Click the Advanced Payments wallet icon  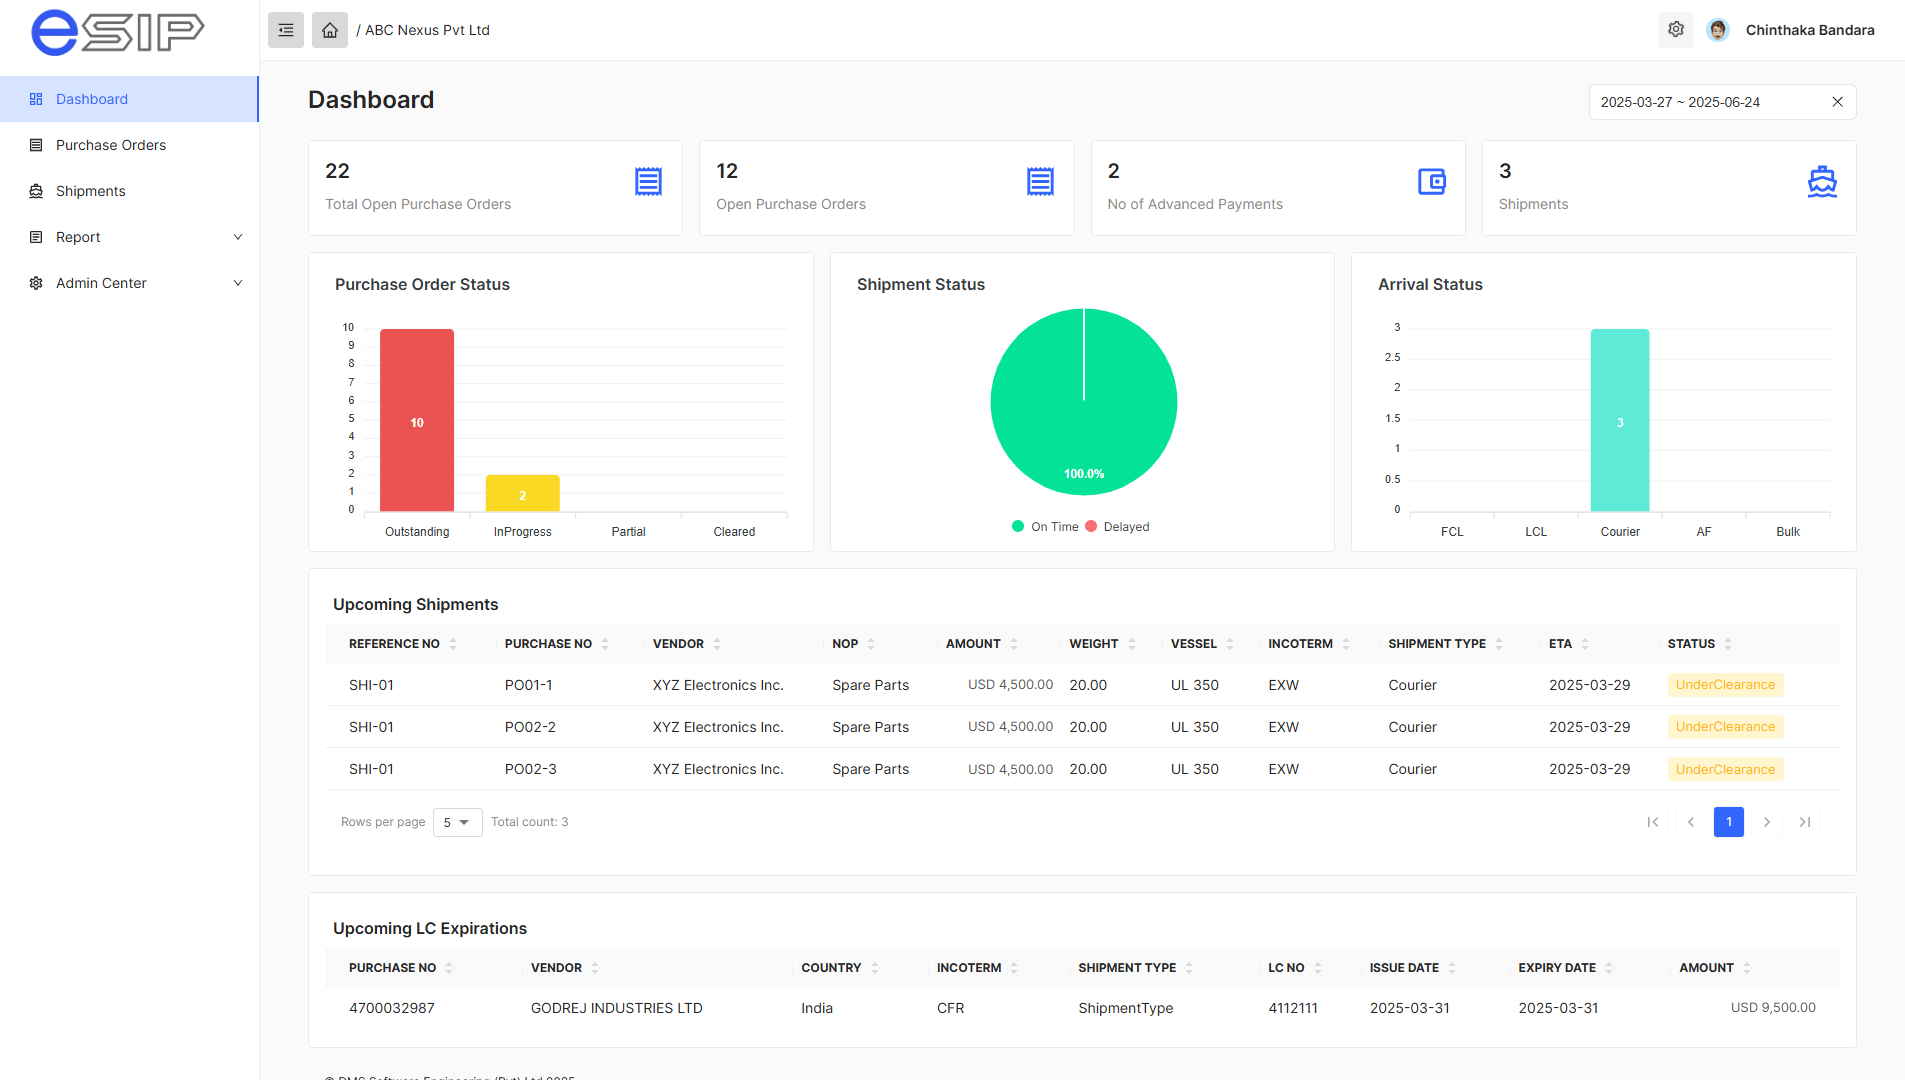pyautogui.click(x=1432, y=182)
